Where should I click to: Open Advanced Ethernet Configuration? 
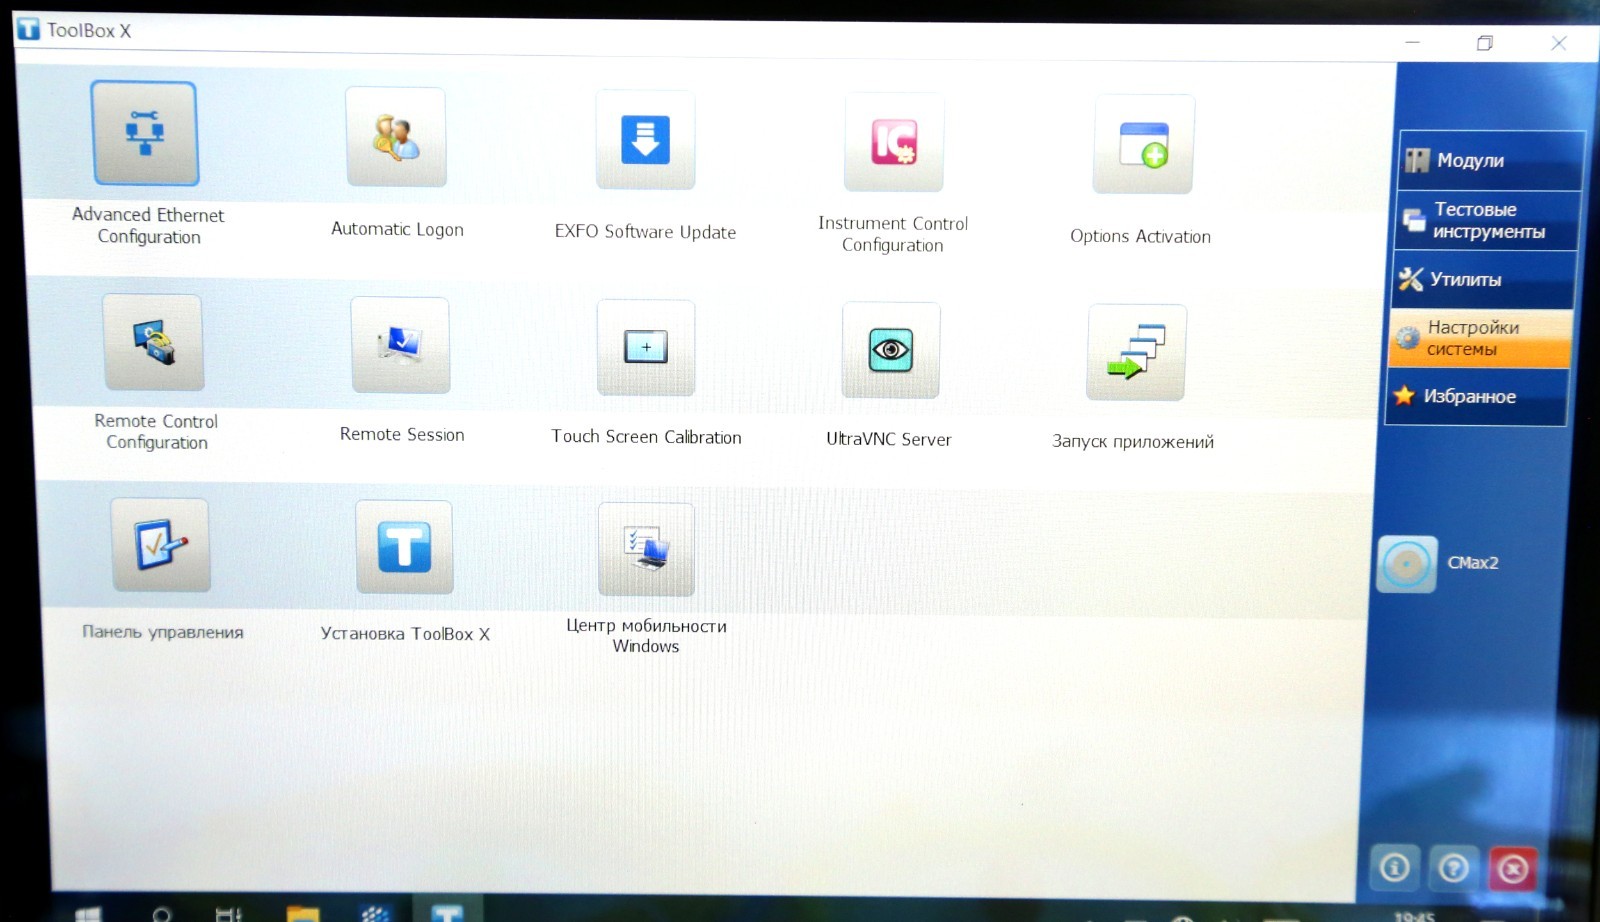(145, 134)
